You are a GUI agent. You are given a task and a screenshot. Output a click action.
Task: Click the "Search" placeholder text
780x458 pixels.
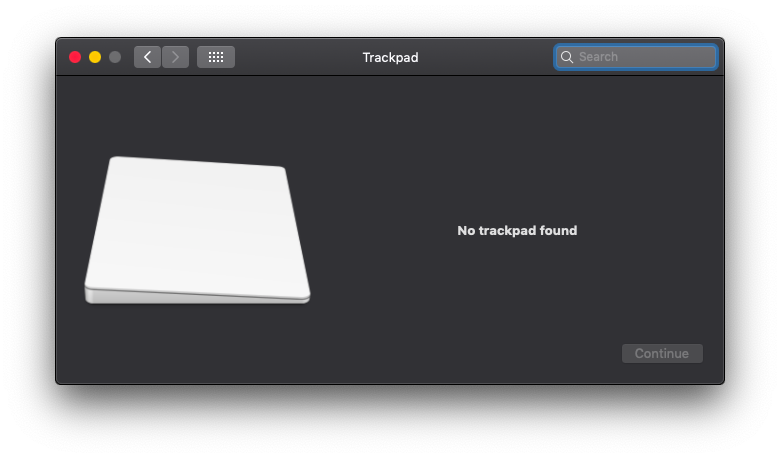click(x=598, y=57)
